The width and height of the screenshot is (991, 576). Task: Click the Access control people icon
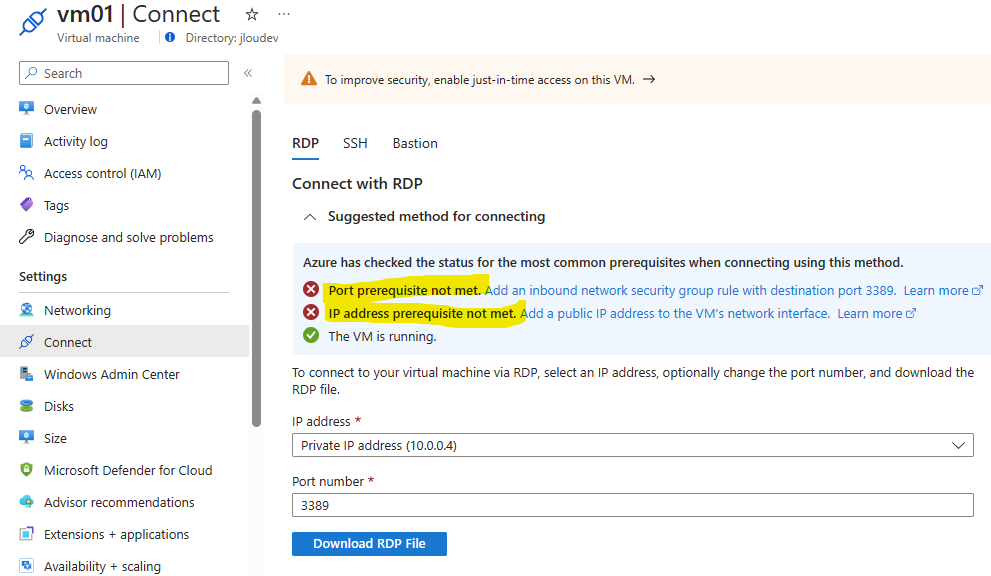pos(27,173)
